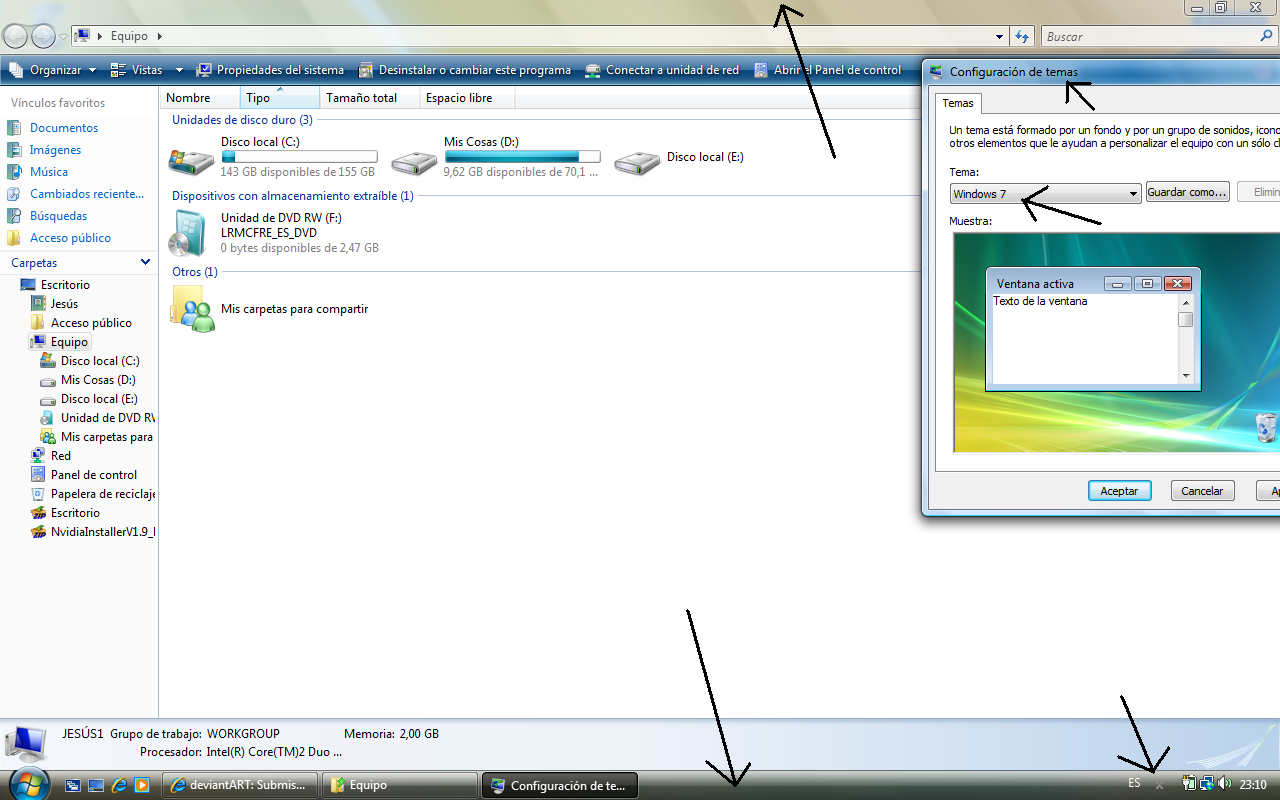Click the Back navigation arrow
Image resolution: width=1280 pixels, height=800 pixels.
click(x=16, y=37)
